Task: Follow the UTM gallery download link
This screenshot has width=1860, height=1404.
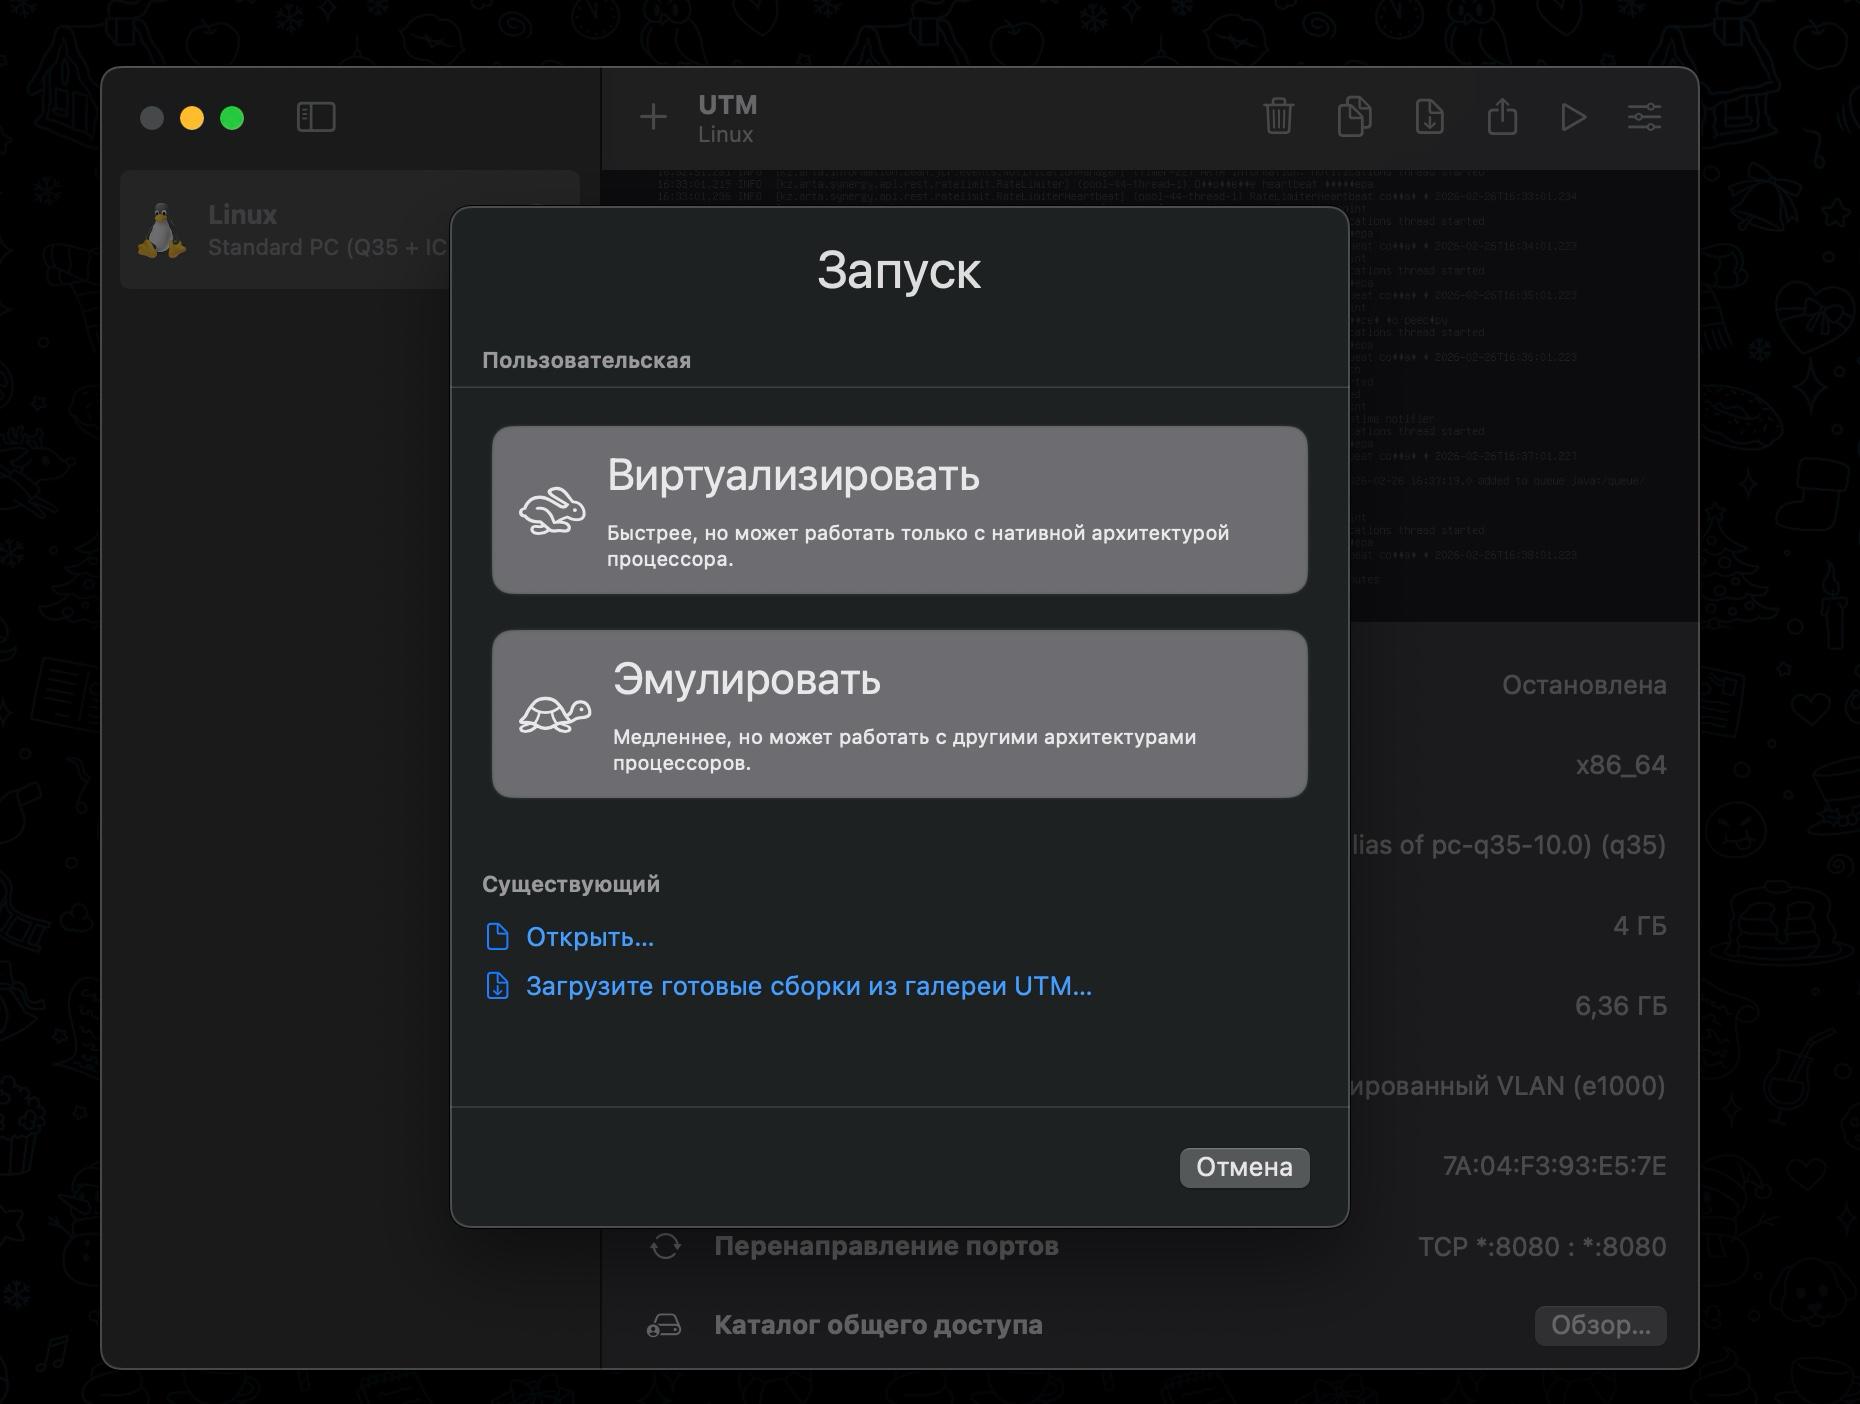Action: click(x=809, y=986)
